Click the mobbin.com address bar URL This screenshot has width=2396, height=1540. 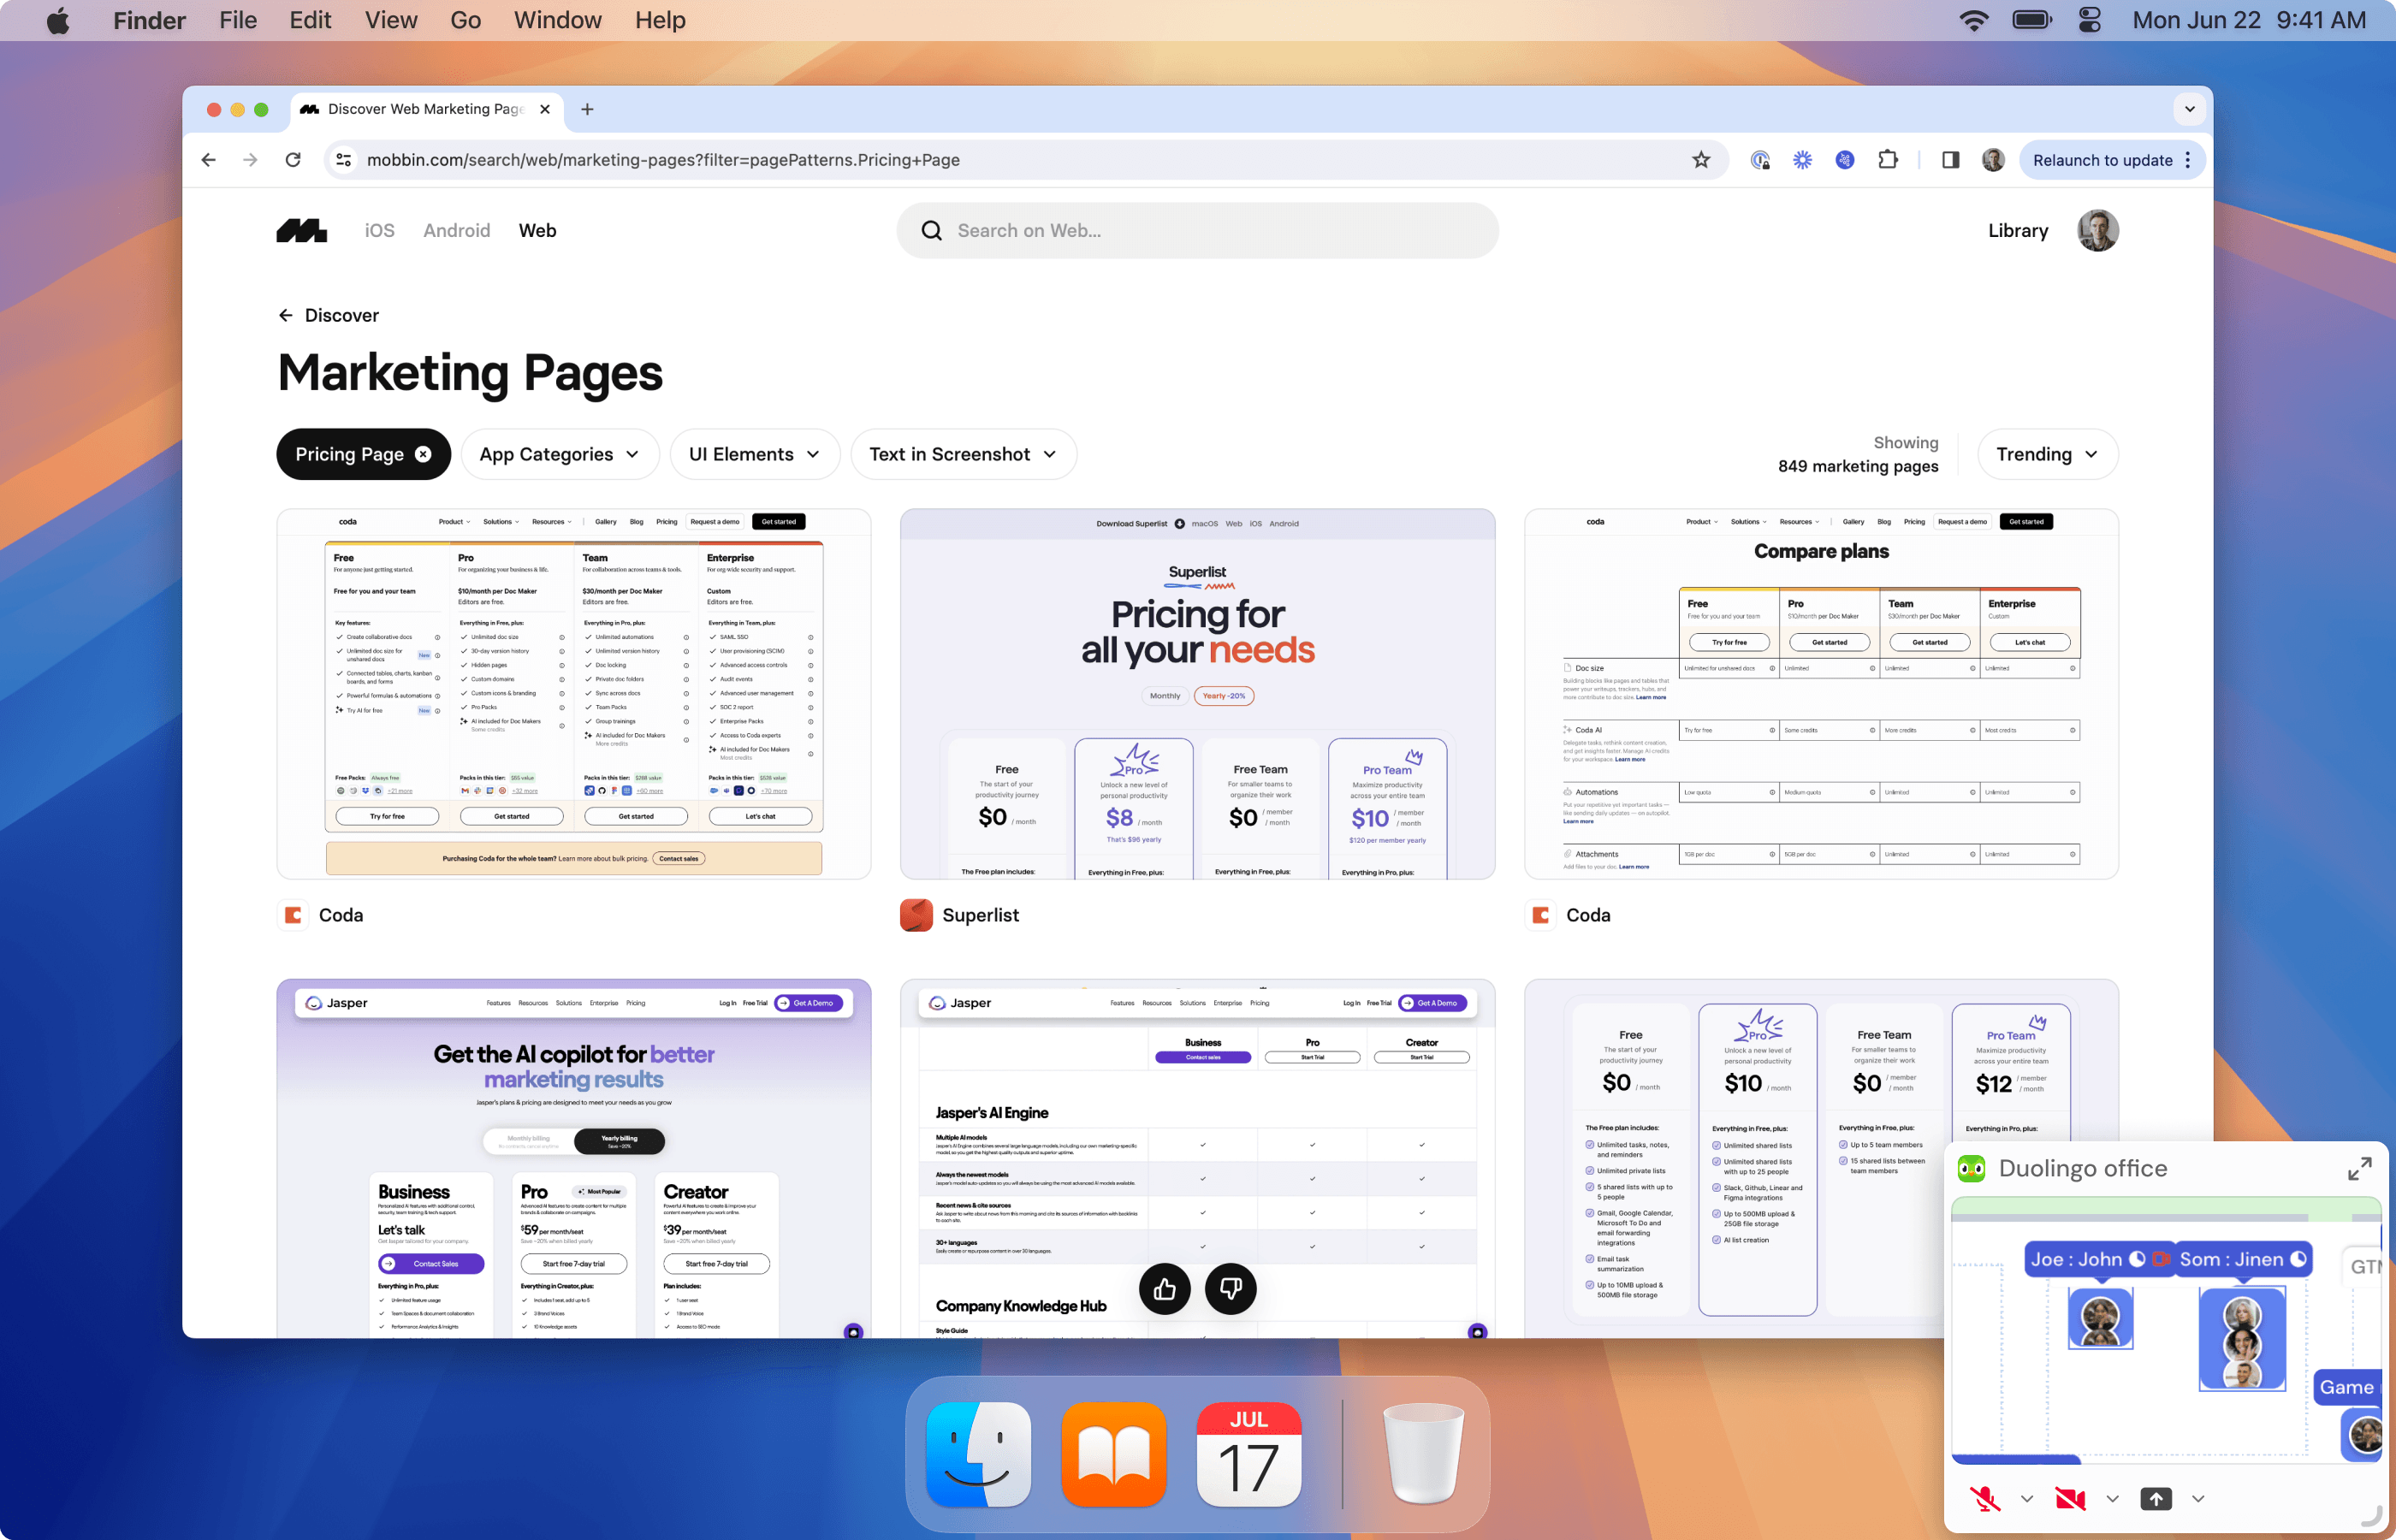pyautogui.click(x=662, y=160)
